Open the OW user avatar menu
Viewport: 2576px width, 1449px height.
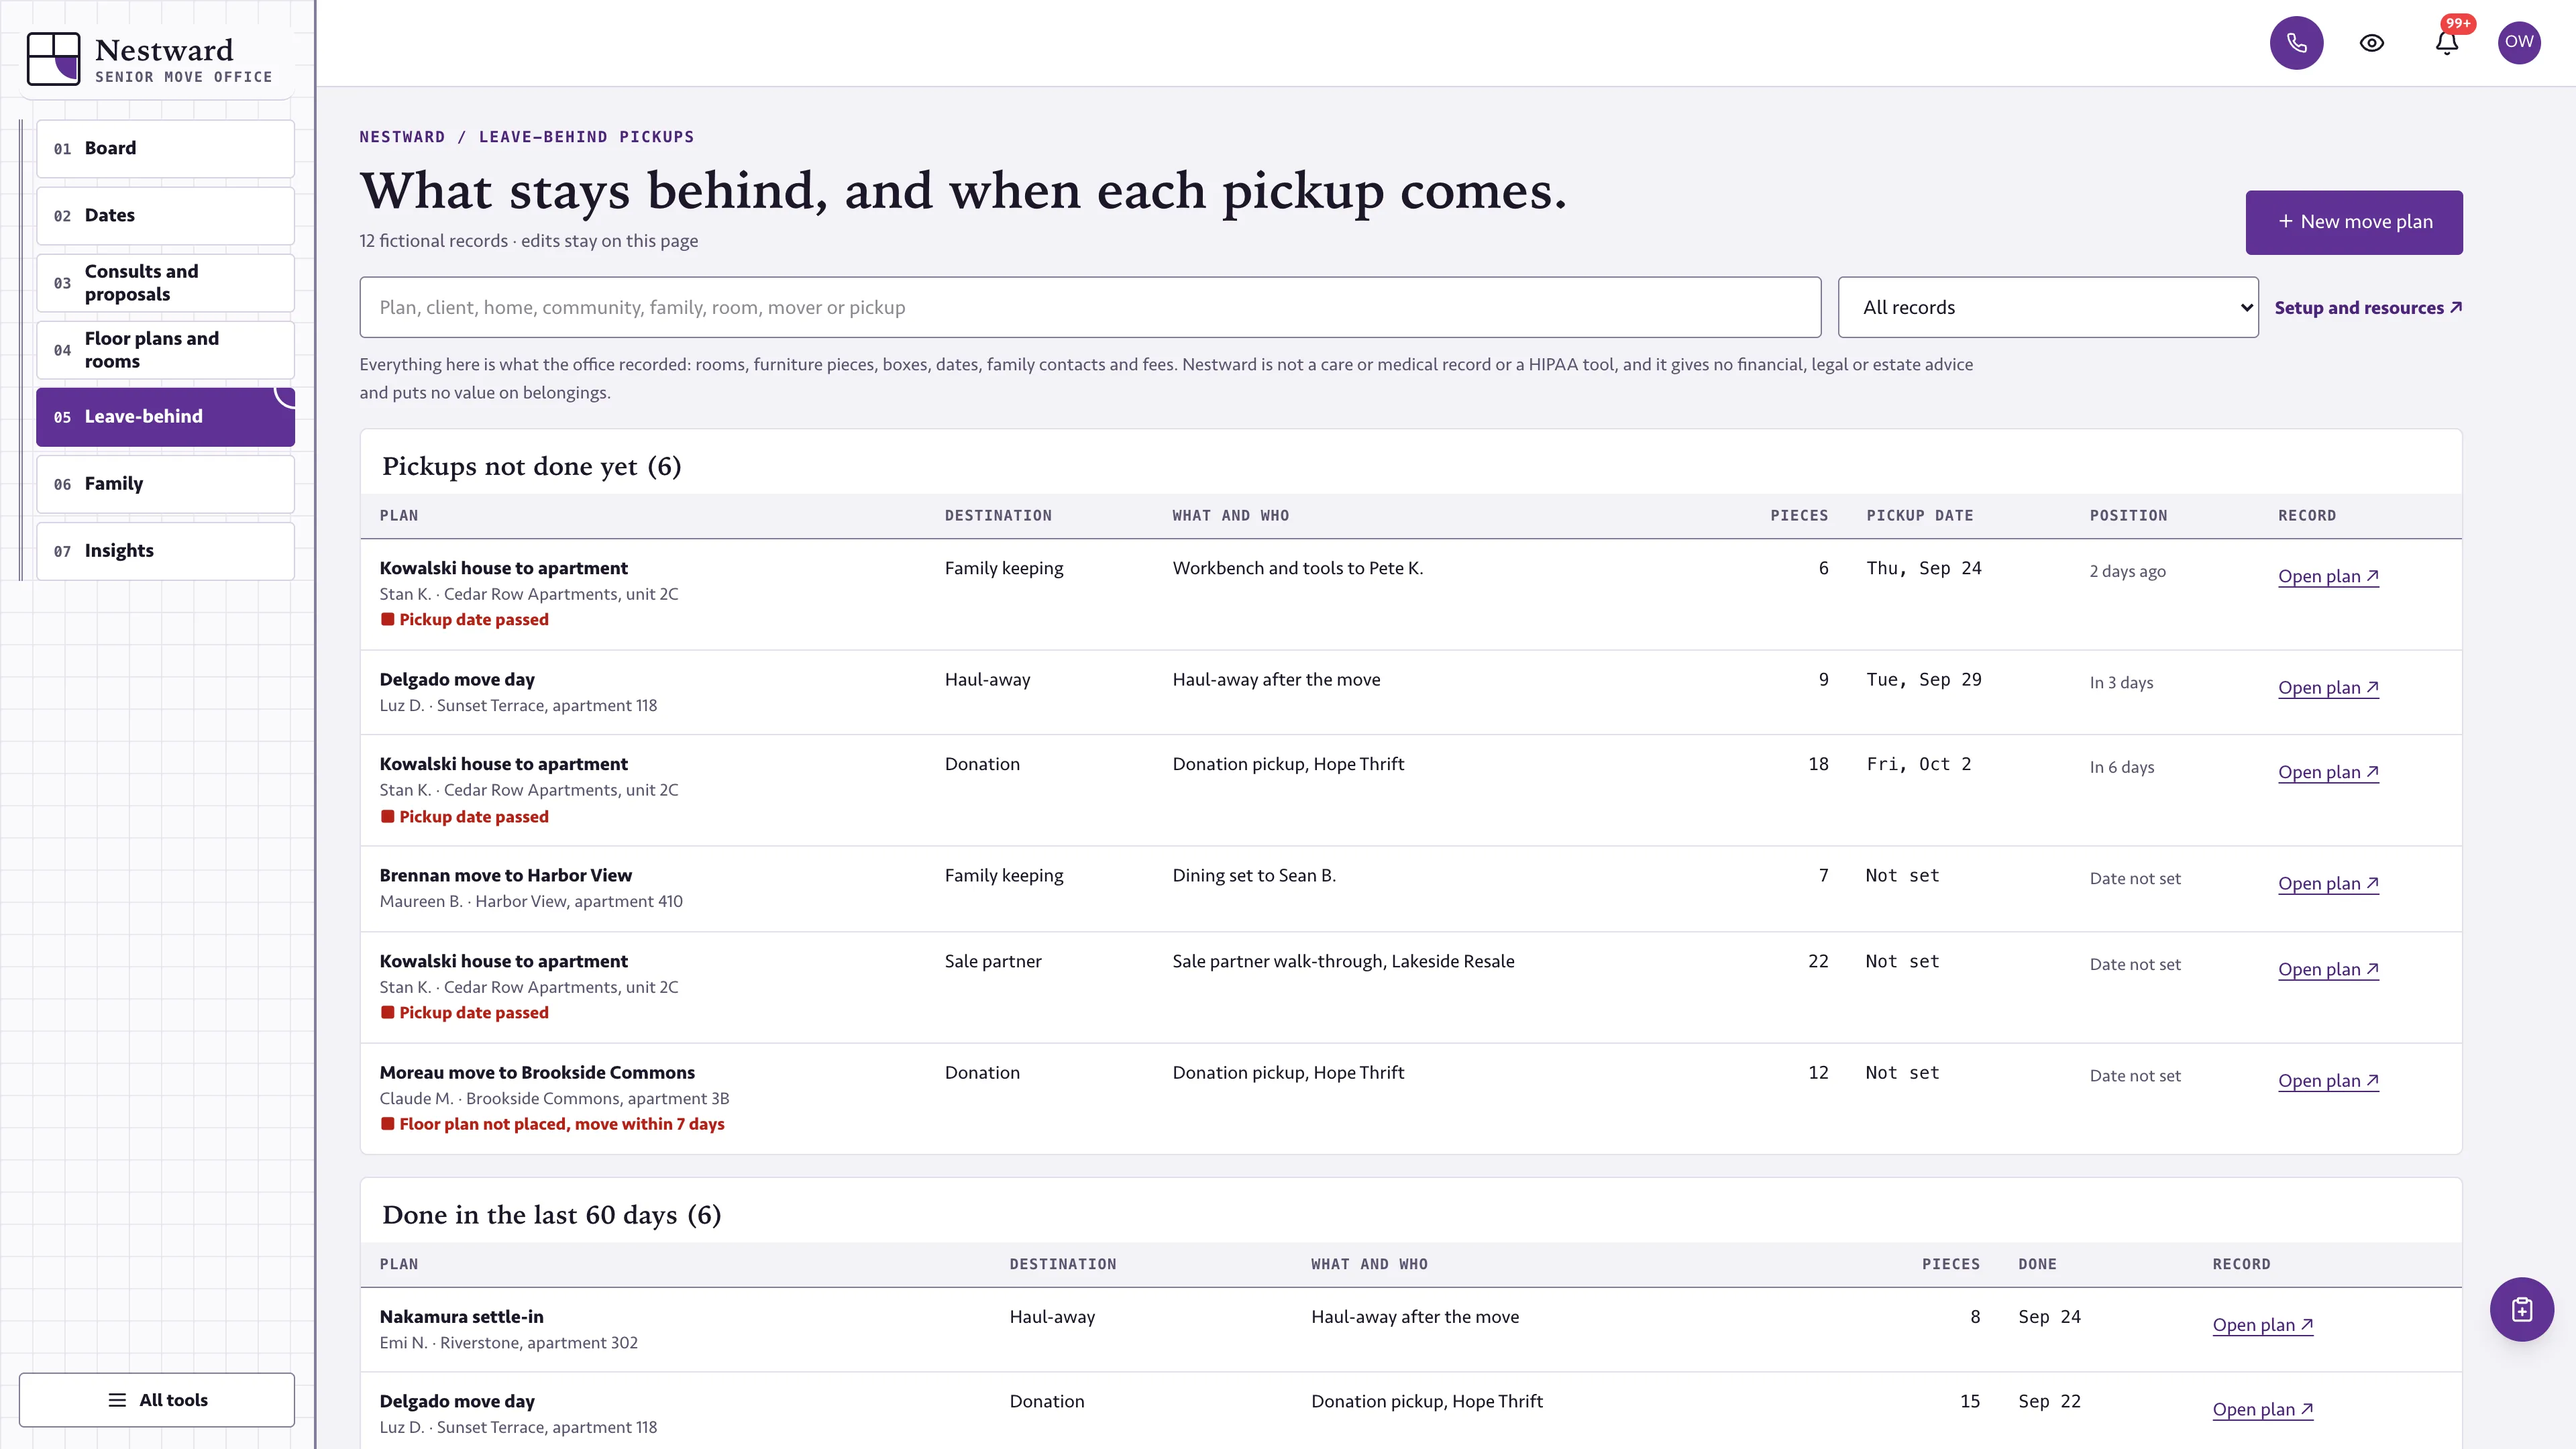coord(2519,42)
